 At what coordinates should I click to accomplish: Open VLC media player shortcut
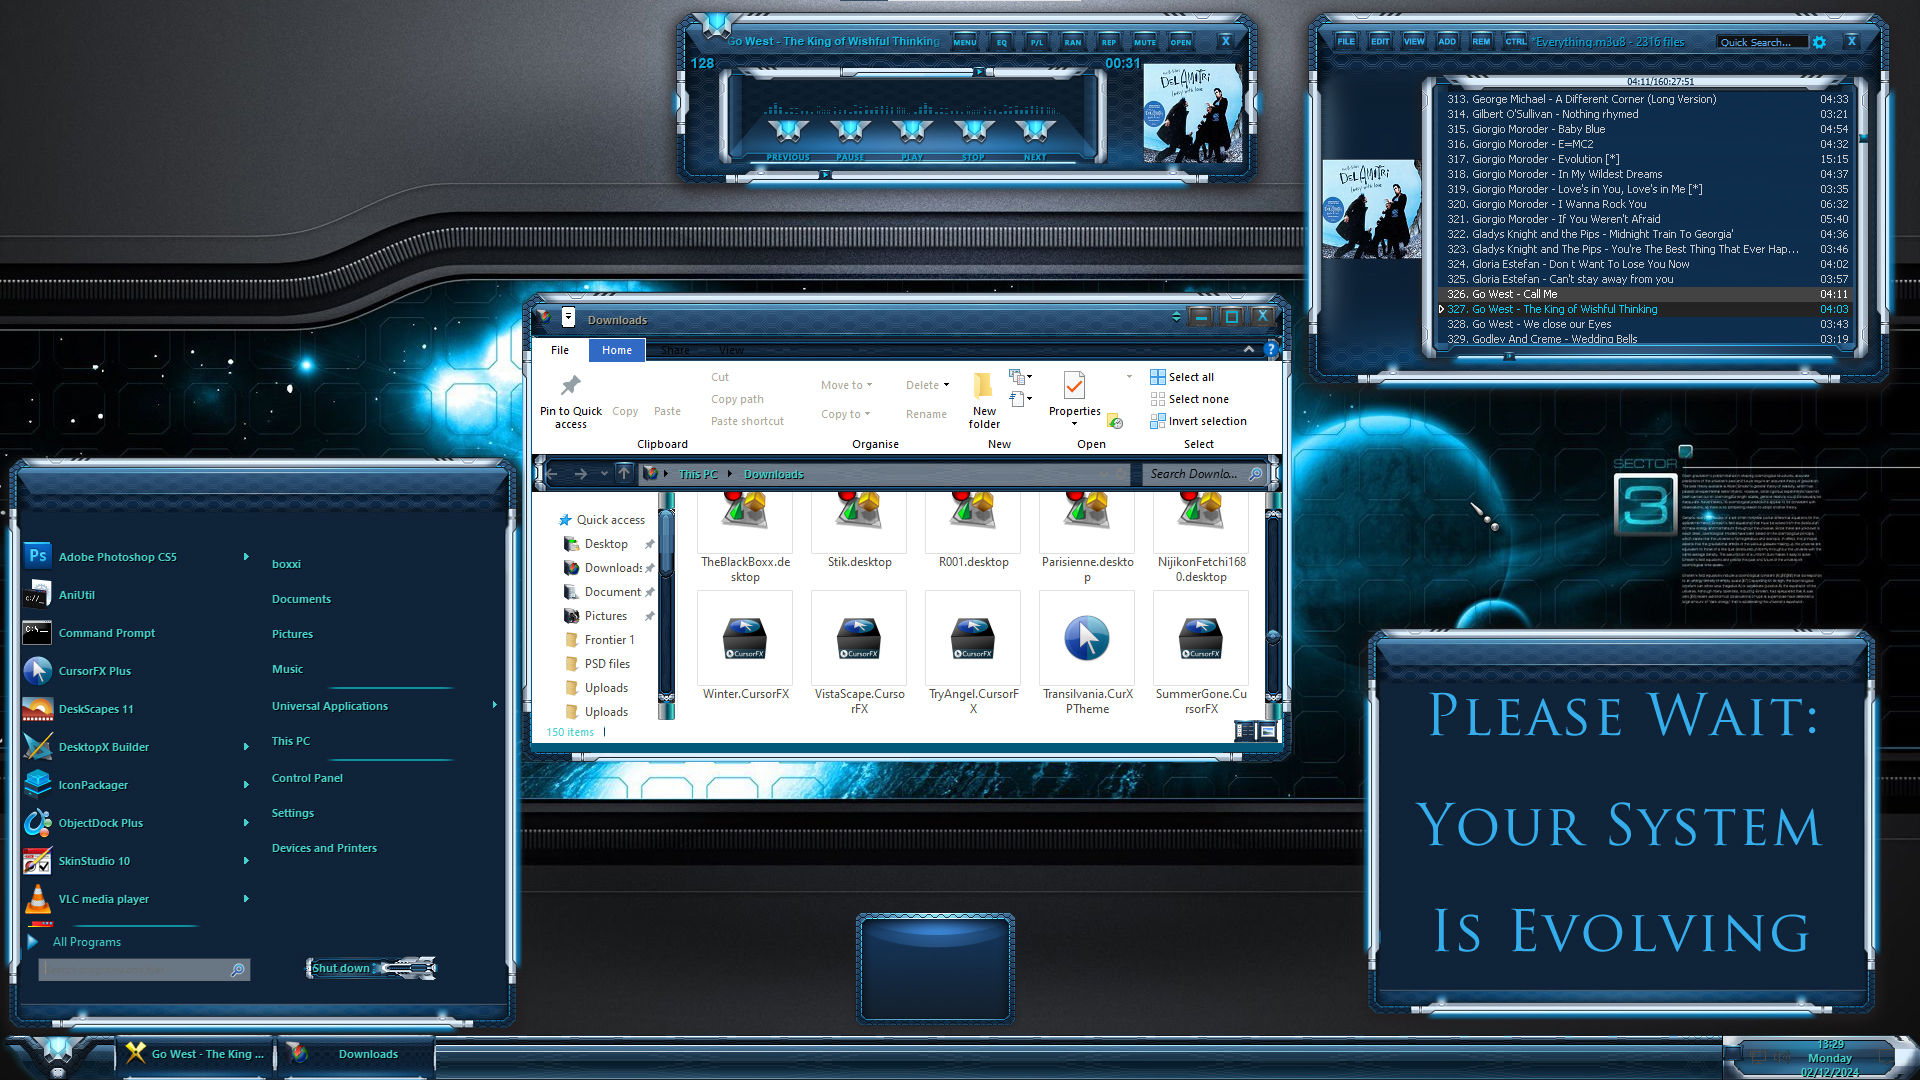coord(103,899)
